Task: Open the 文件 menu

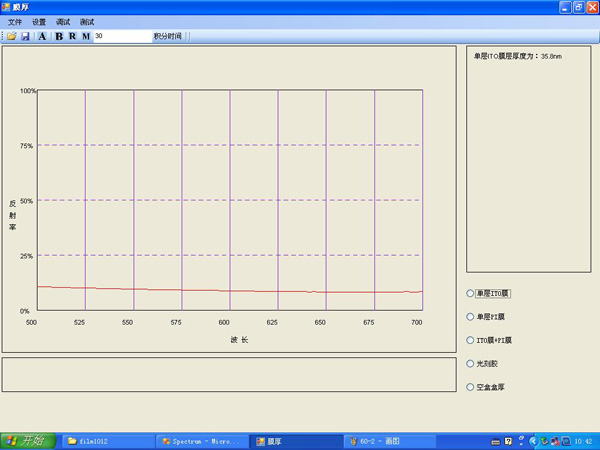Action: click(15, 21)
